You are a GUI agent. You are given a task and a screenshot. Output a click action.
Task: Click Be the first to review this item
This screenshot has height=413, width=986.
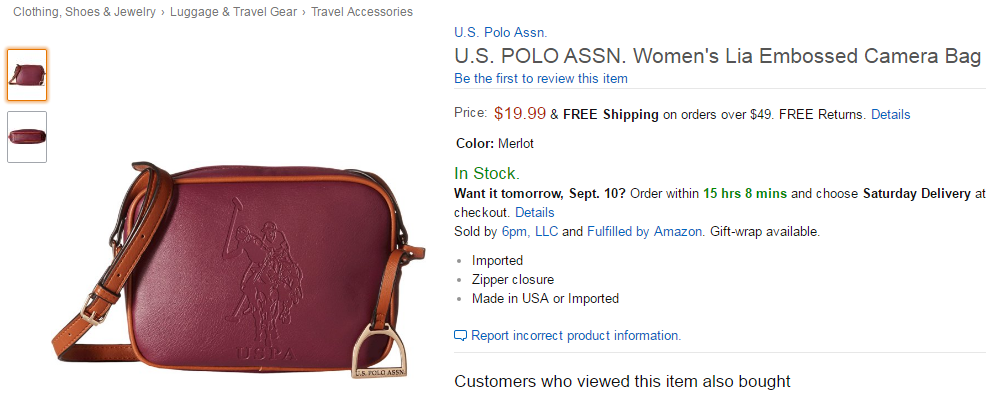pyautogui.click(x=541, y=79)
